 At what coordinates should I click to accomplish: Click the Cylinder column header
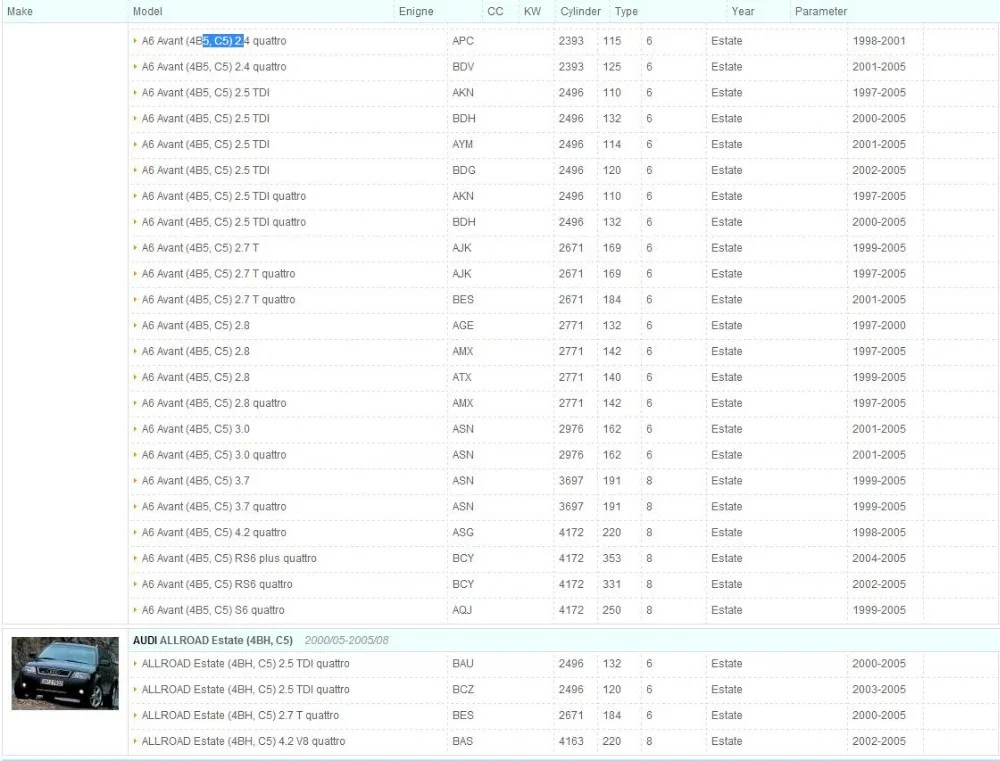coord(580,11)
